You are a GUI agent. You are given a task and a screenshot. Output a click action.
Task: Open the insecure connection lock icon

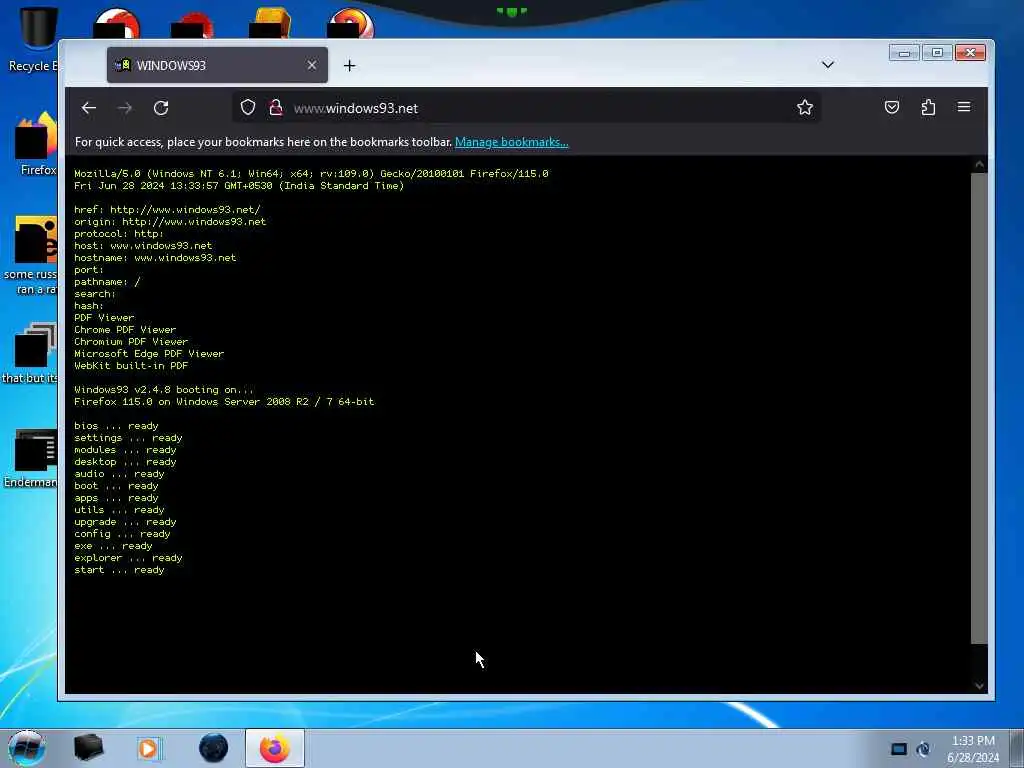[x=276, y=108]
